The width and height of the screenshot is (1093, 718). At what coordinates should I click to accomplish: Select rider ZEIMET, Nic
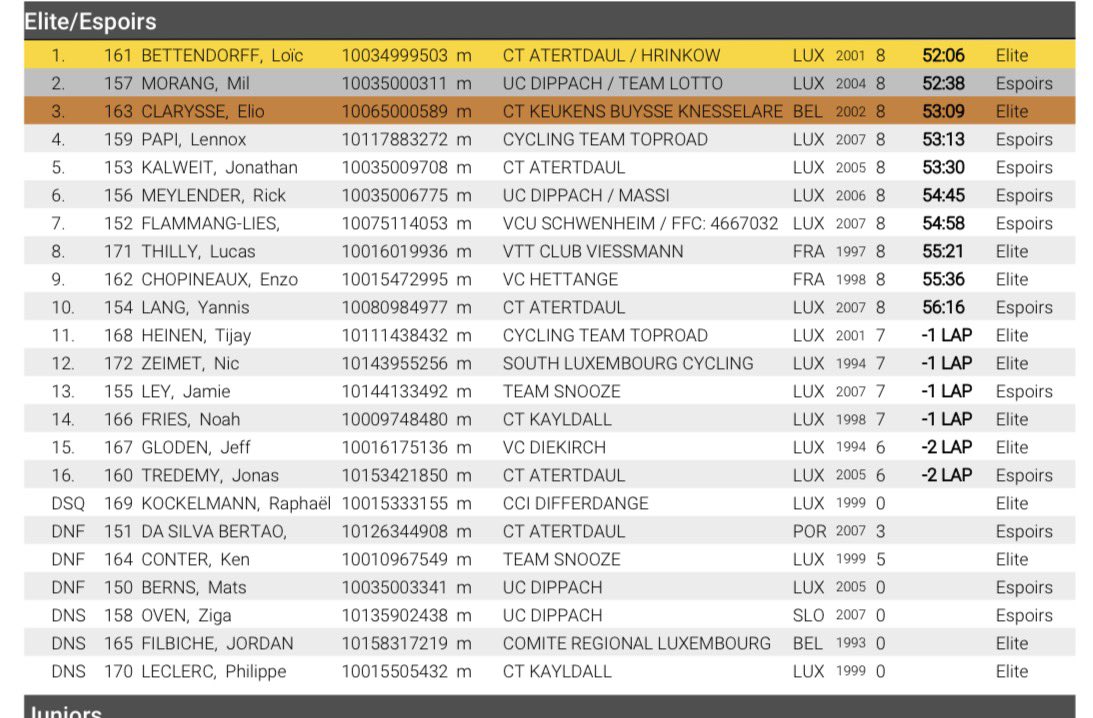pos(190,363)
